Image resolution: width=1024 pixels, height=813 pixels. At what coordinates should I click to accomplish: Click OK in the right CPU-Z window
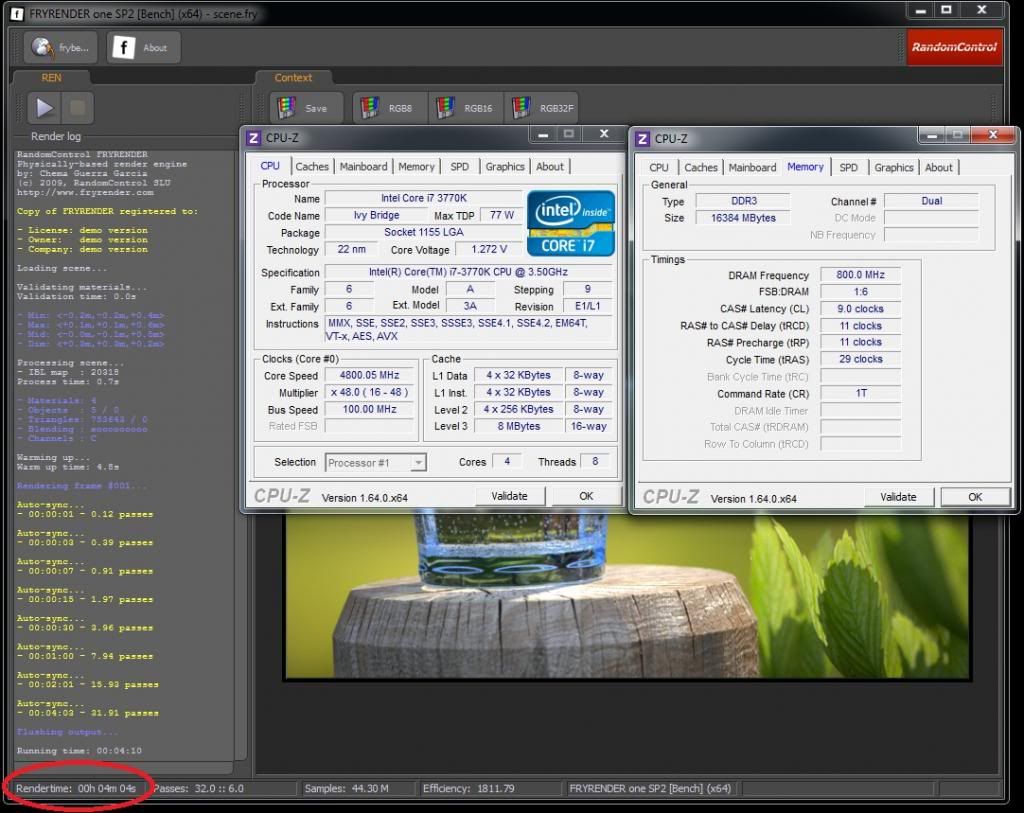[974, 497]
